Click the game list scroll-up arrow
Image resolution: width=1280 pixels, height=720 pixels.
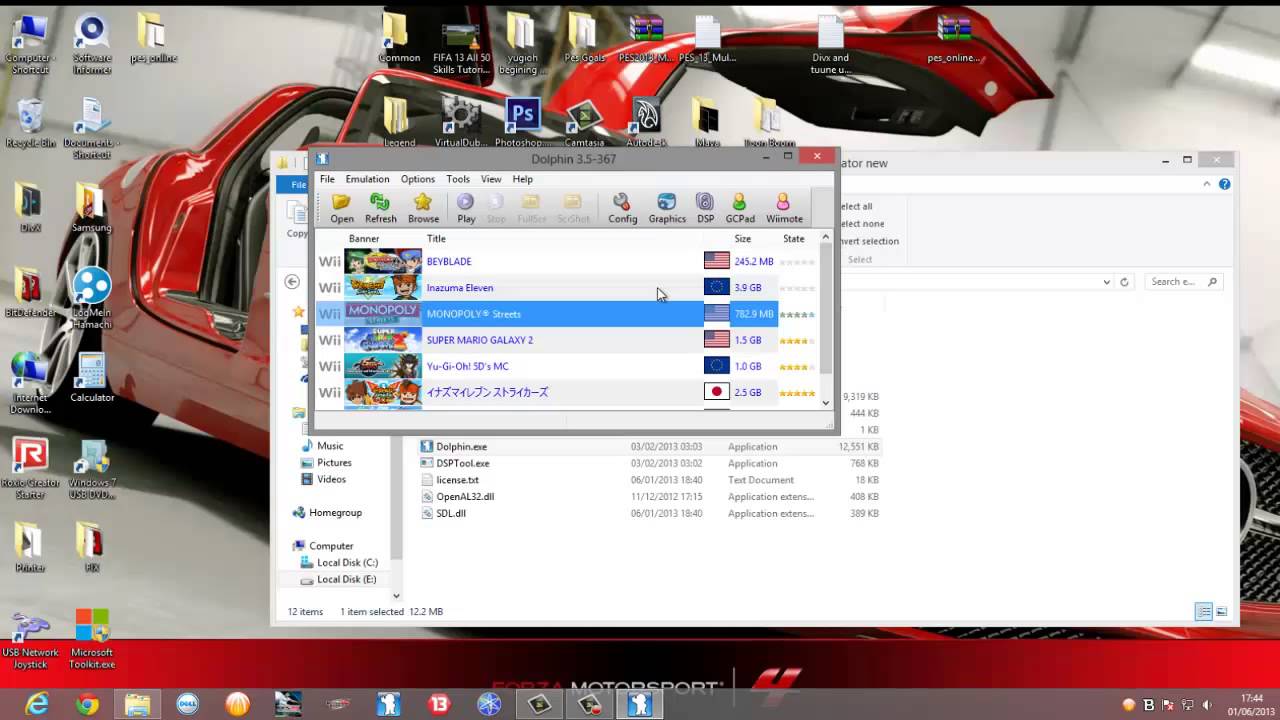[826, 238]
